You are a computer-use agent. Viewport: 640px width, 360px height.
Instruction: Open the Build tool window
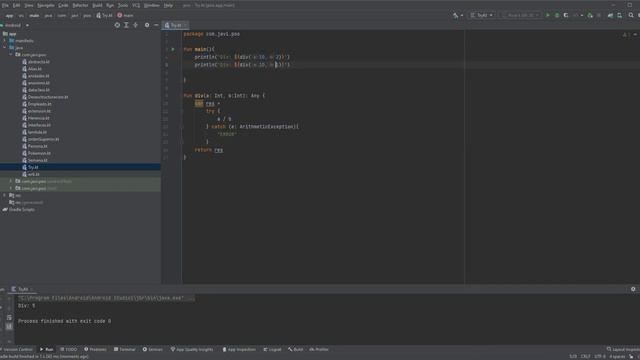pos(296,349)
